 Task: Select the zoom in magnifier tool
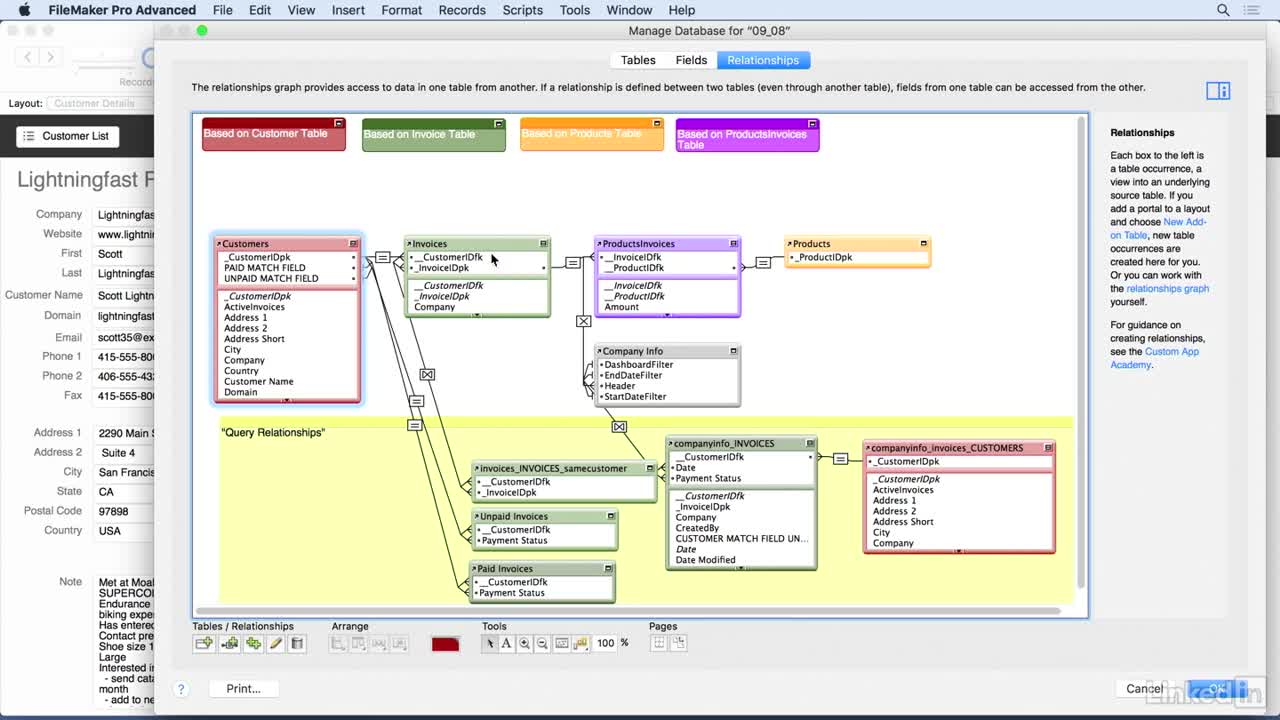click(524, 643)
